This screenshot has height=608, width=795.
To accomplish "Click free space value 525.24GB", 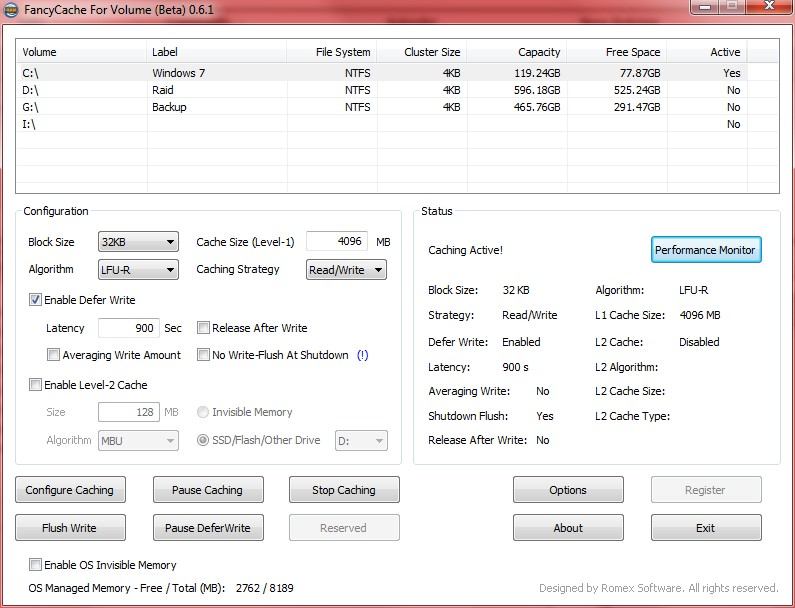I will click(x=637, y=90).
